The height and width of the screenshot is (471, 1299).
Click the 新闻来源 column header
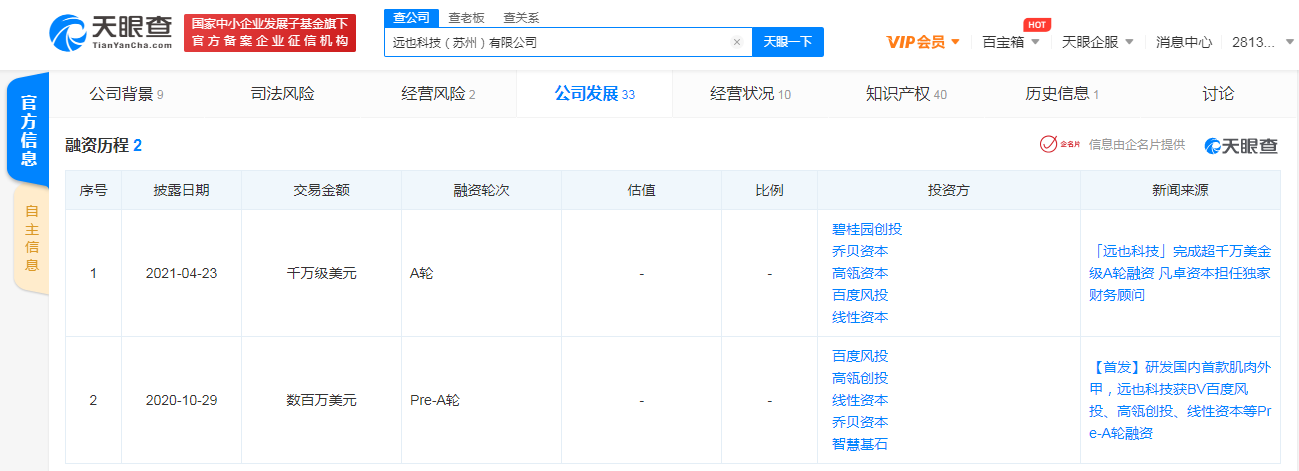pyautogui.click(x=1180, y=190)
